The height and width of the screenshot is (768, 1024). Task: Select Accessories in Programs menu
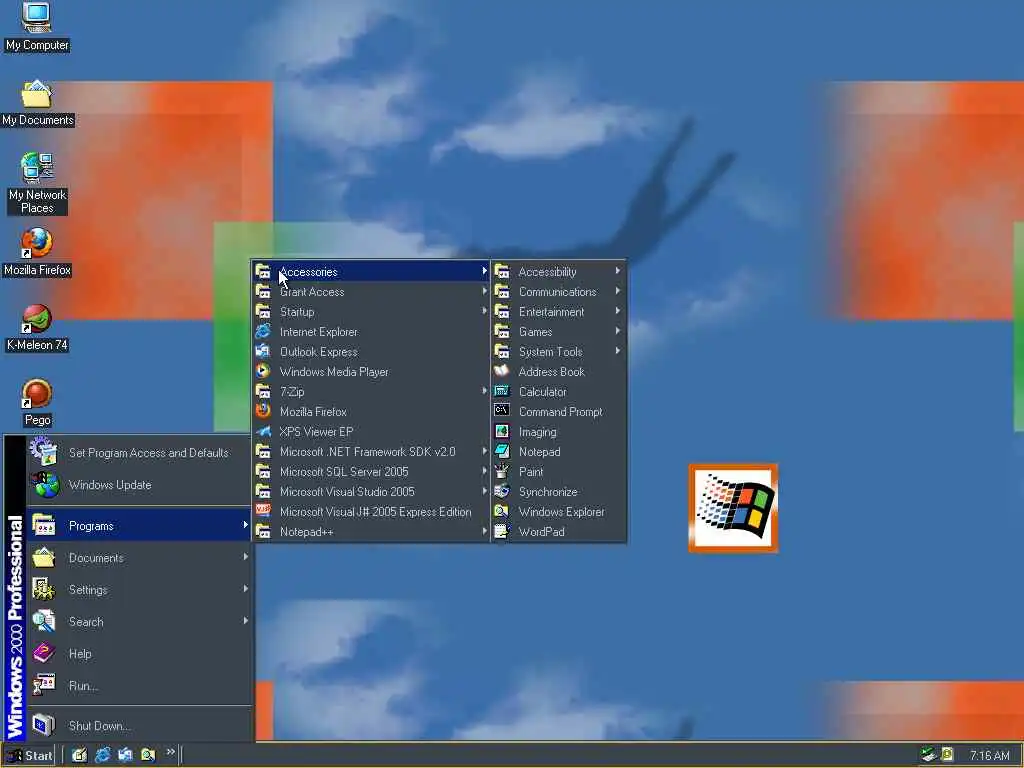371,272
